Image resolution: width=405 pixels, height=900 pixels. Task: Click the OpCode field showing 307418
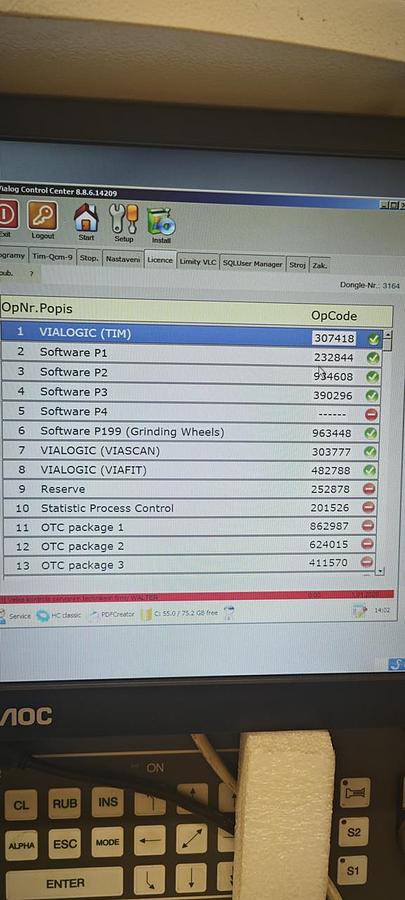click(334, 338)
